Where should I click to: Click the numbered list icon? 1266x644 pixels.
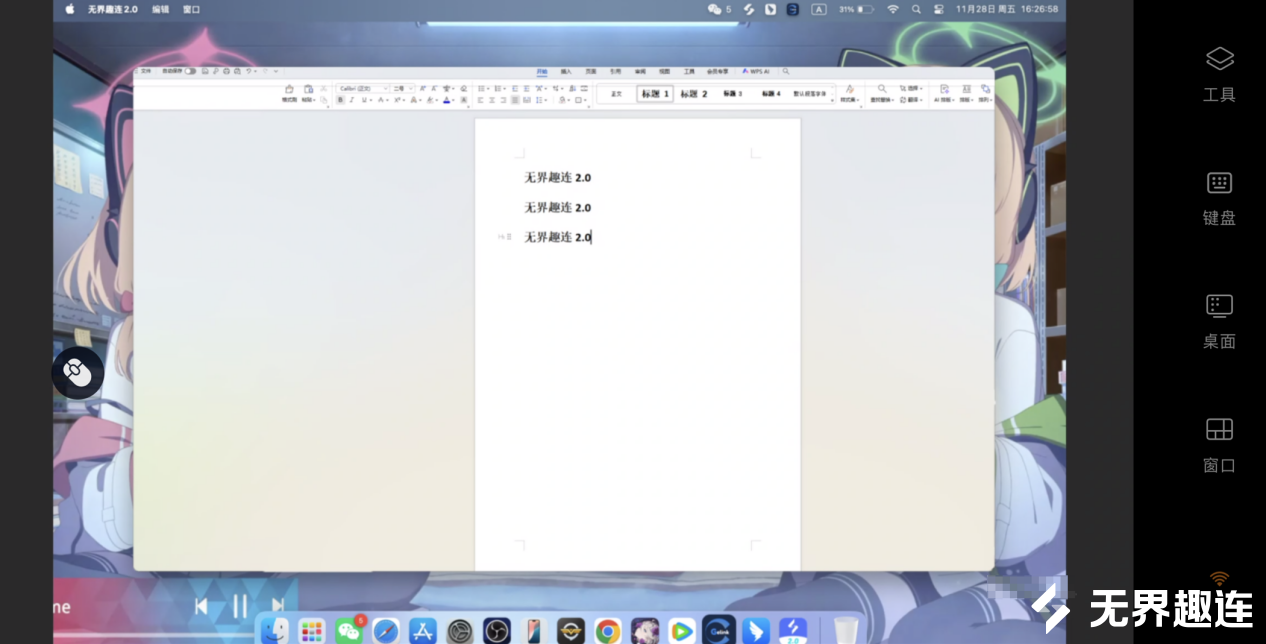[498, 88]
